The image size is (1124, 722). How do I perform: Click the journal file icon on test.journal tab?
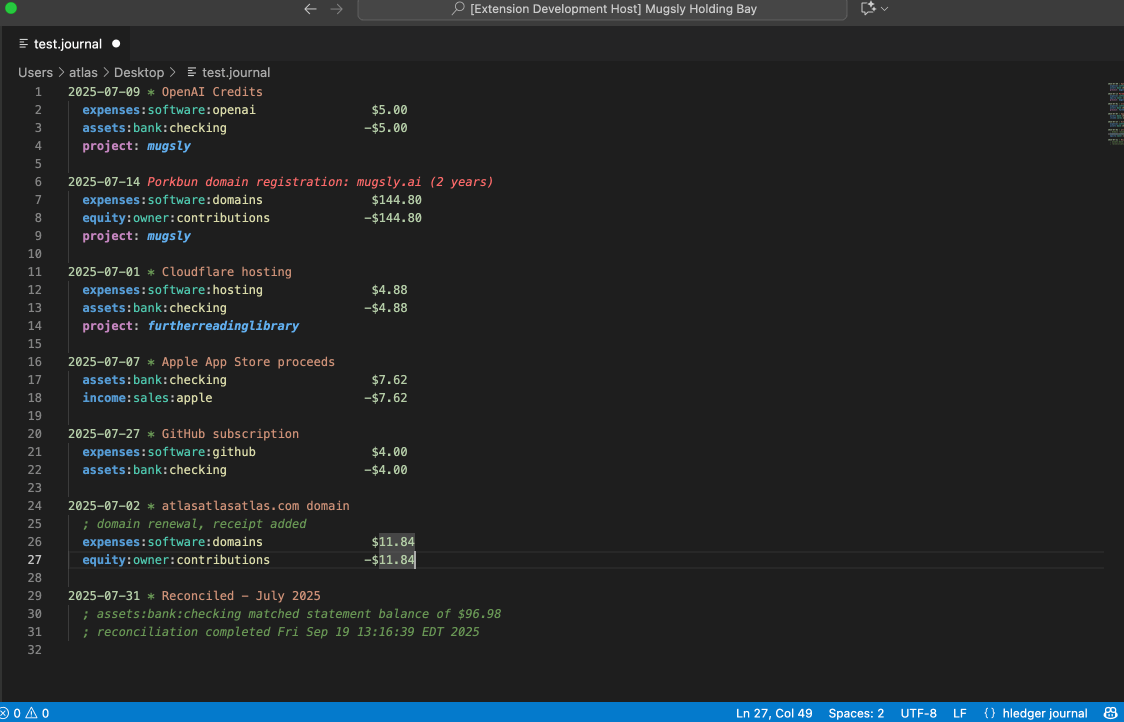(22, 43)
